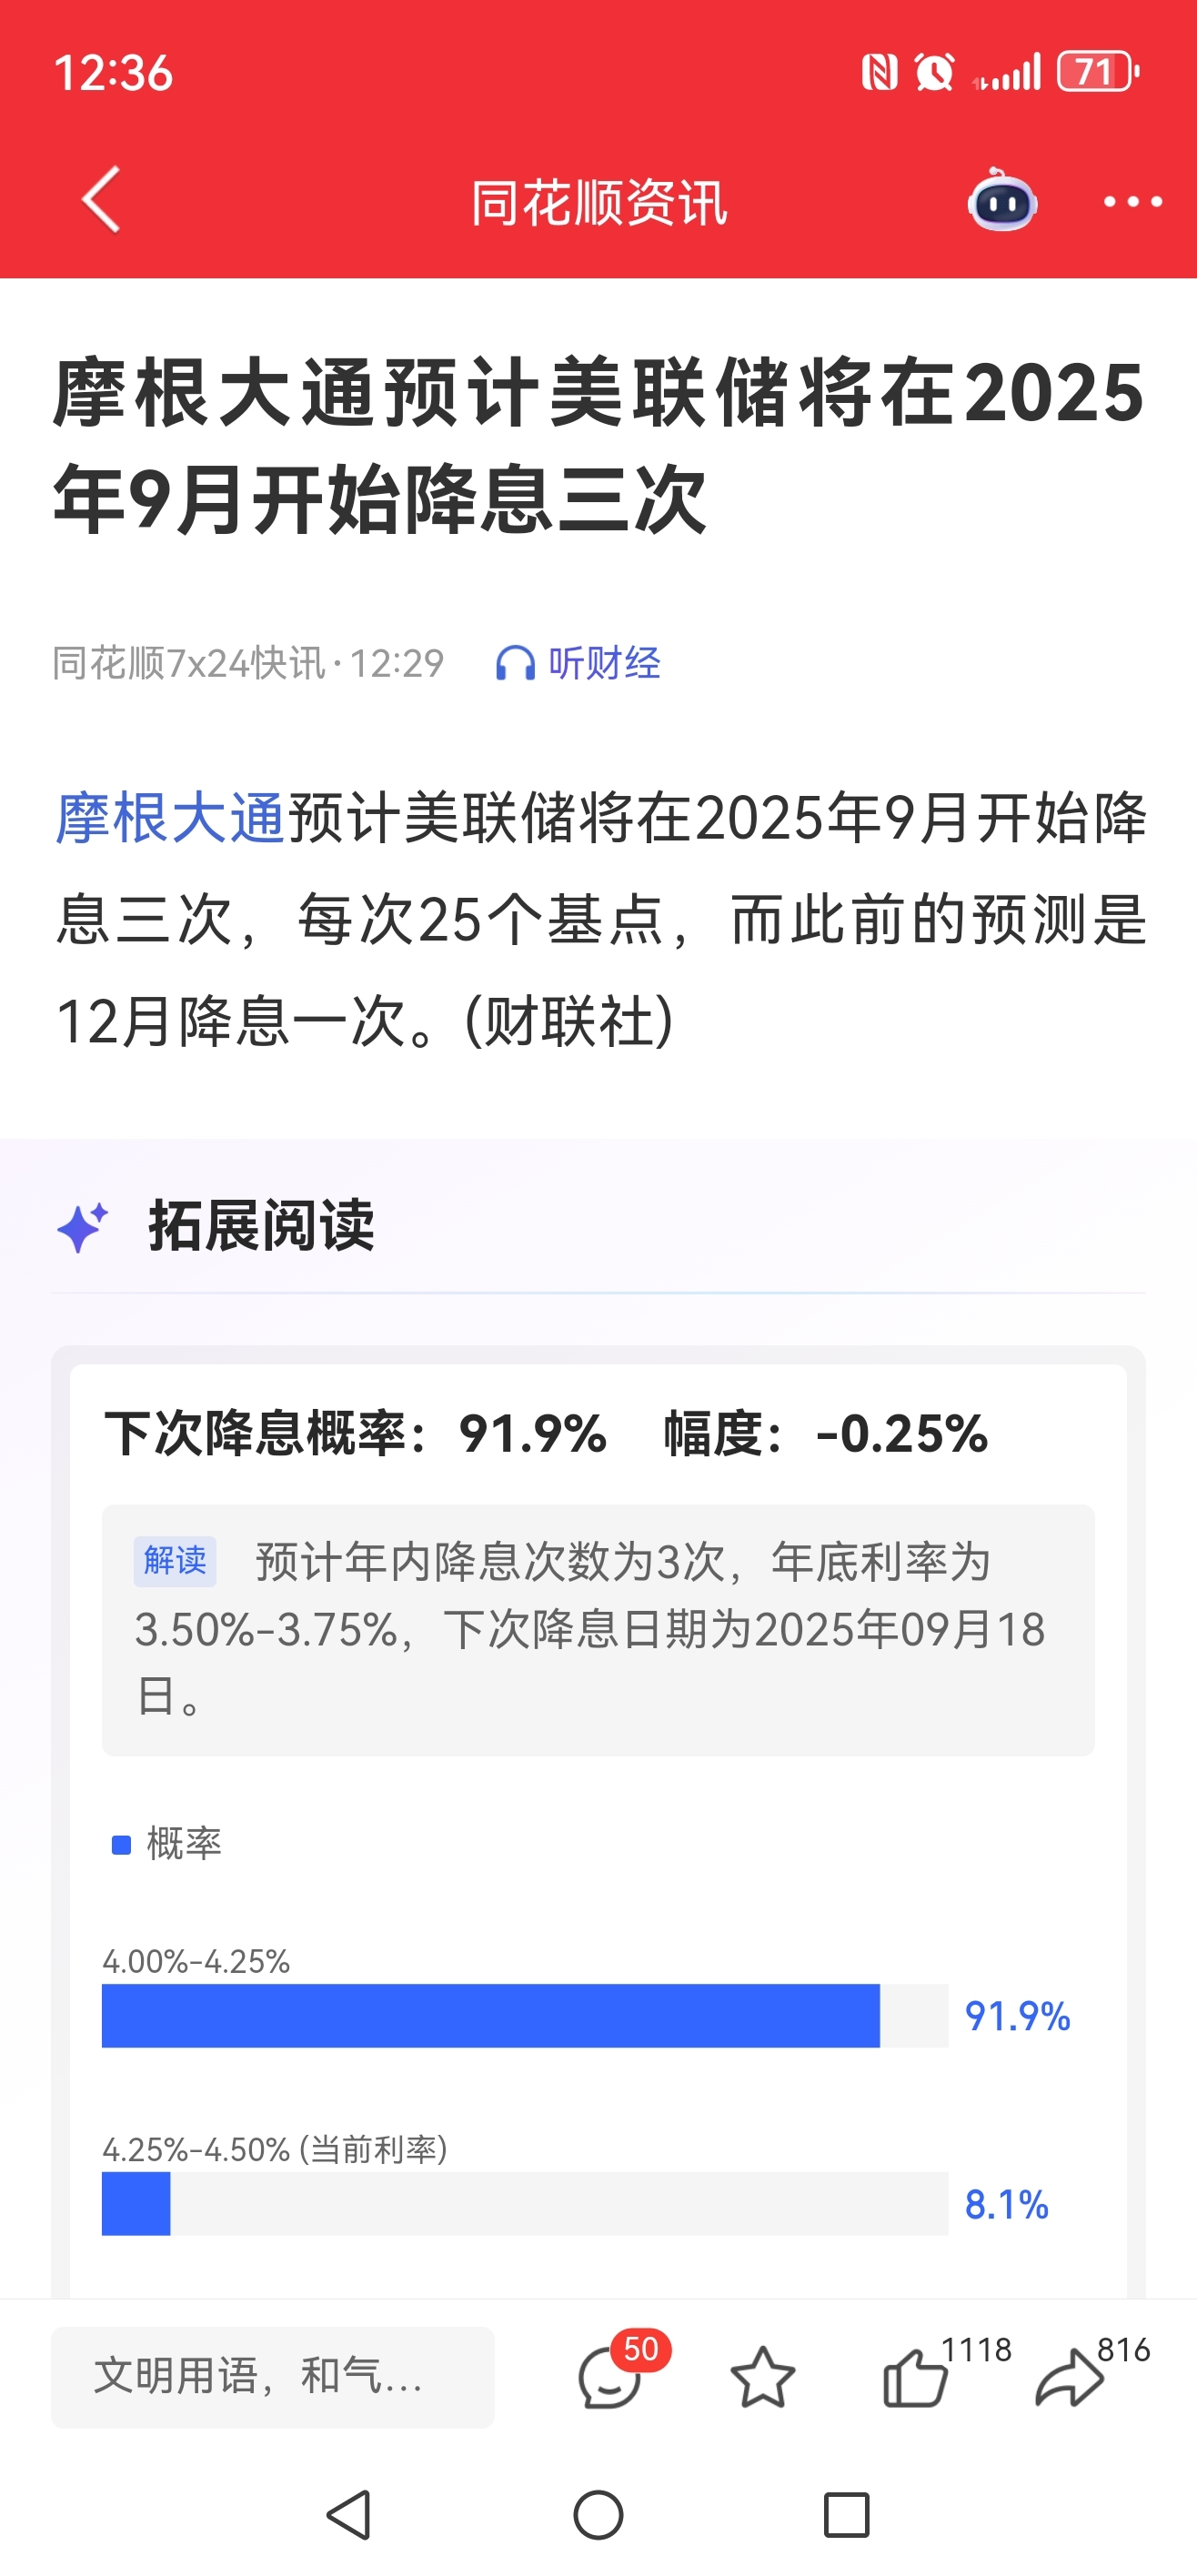The height and width of the screenshot is (2576, 1197).
Task: Tap the 解读 tag label
Action: pyautogui.click(x=175, y=1561)
